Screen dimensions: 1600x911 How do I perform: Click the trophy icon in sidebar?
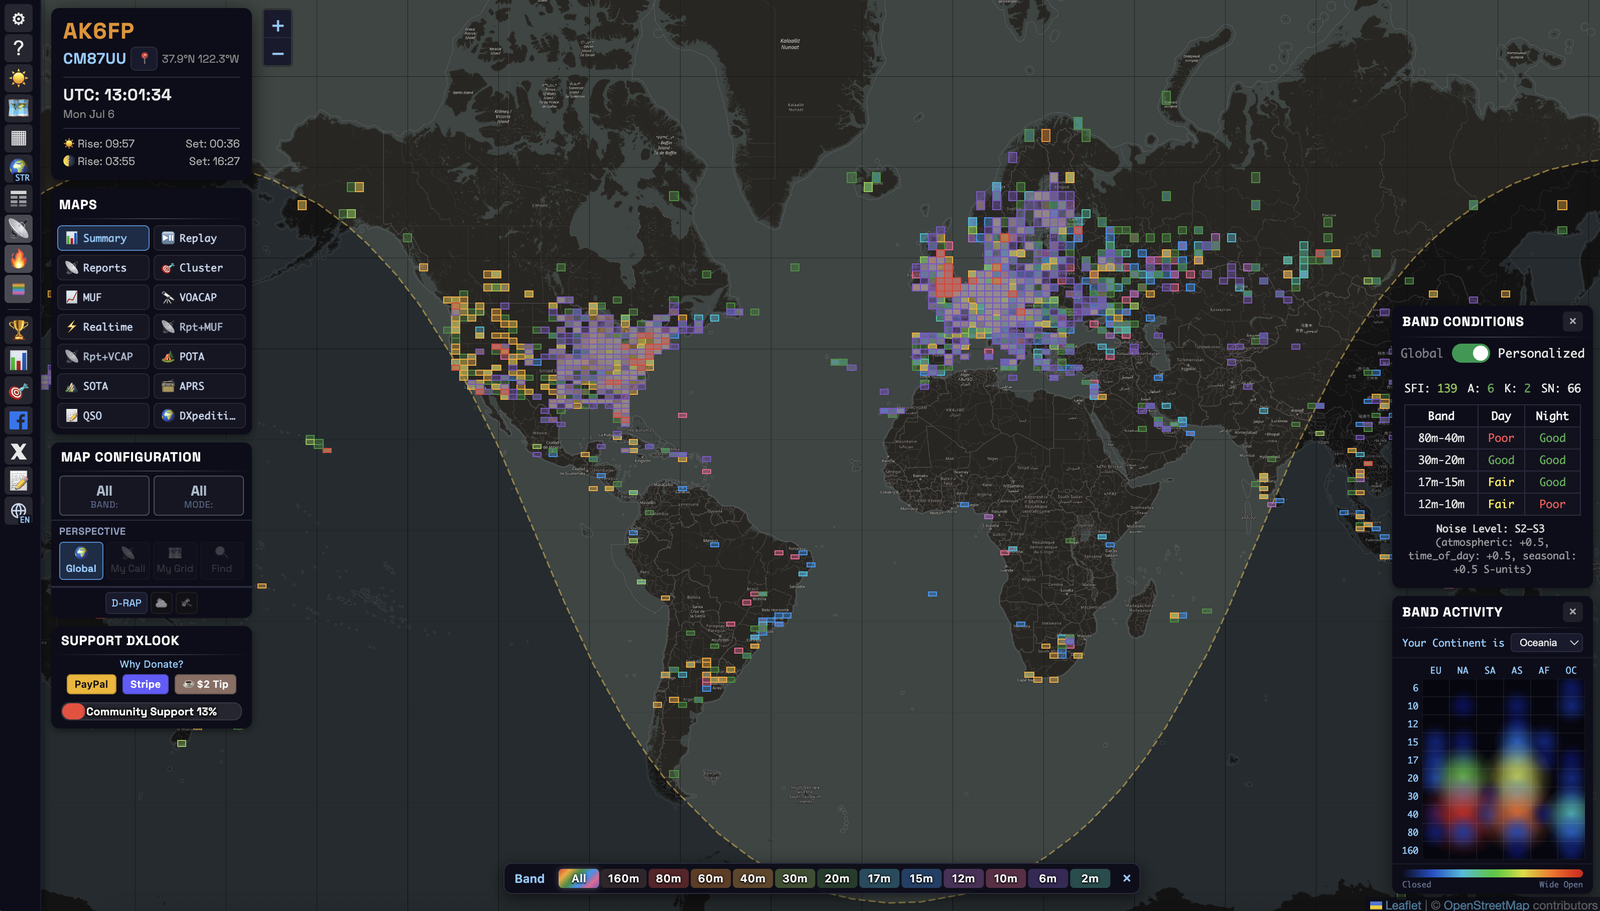click(x=18, y=329)
